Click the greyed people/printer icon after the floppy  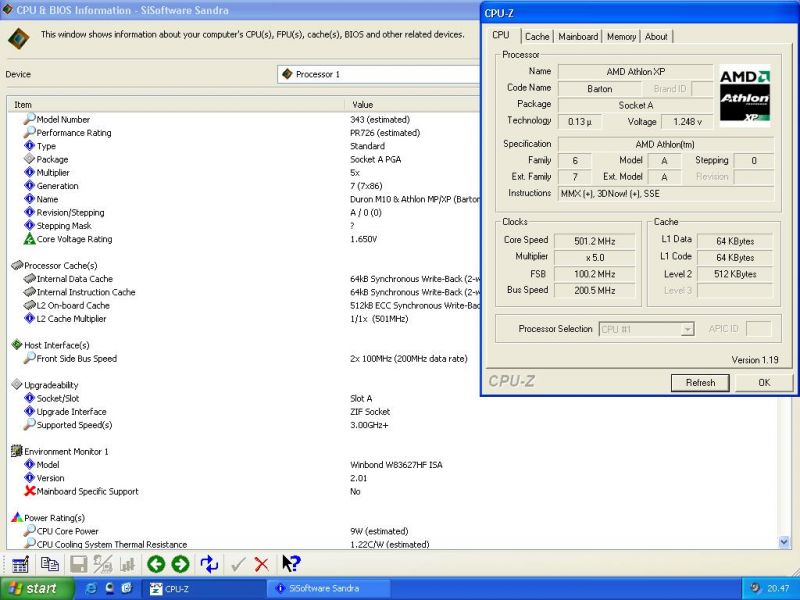(103, 564)
